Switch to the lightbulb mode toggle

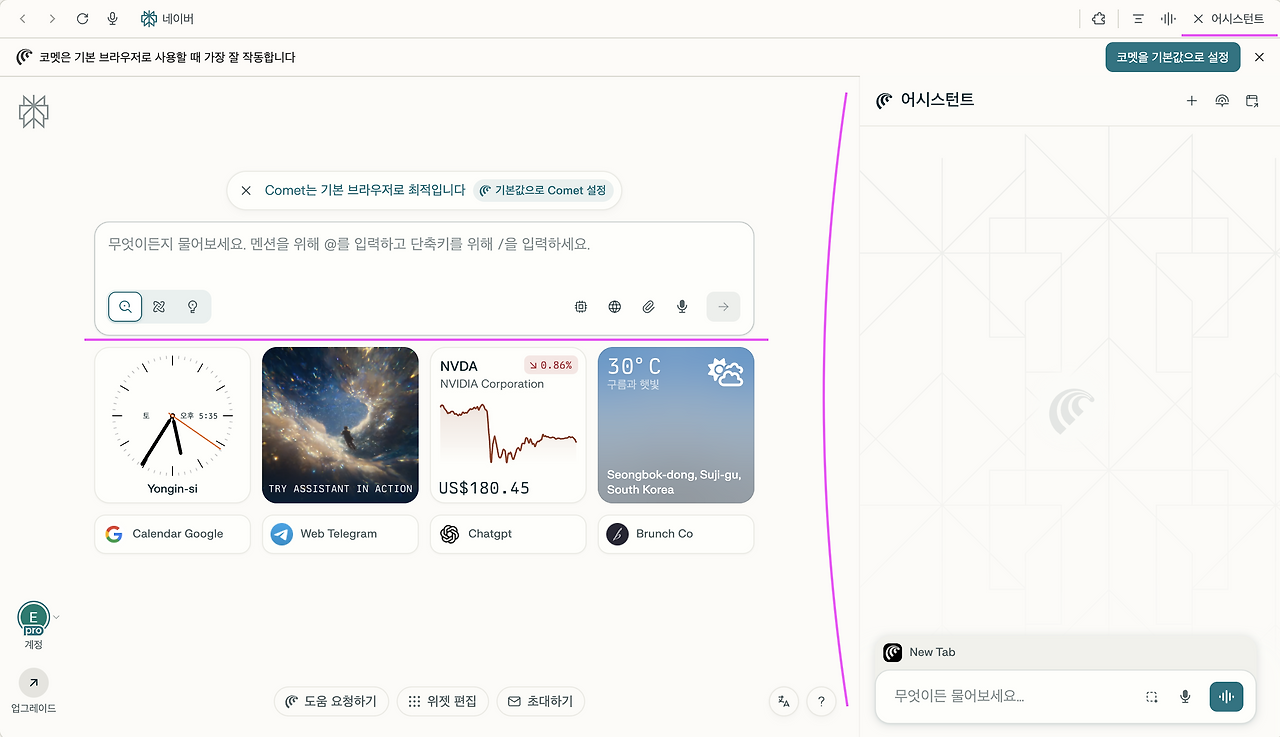[193, 307]
